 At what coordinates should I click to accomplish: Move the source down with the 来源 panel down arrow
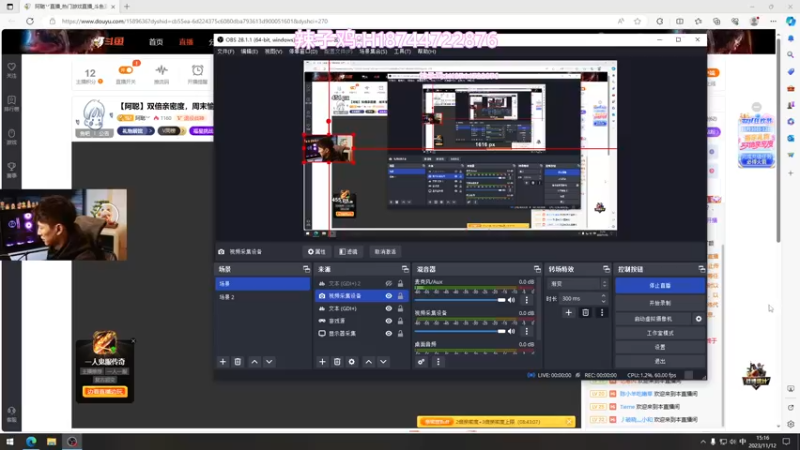coord(383,362)
